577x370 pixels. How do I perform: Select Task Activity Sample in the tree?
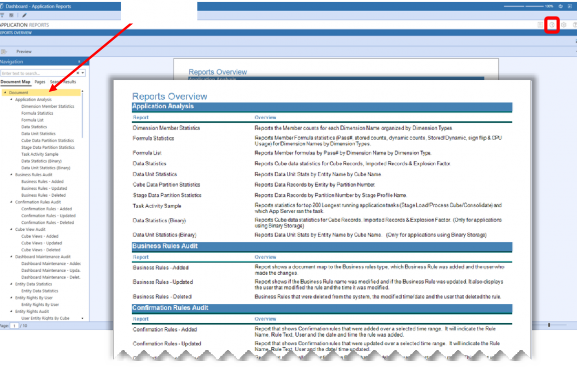(x=40, y=154)
